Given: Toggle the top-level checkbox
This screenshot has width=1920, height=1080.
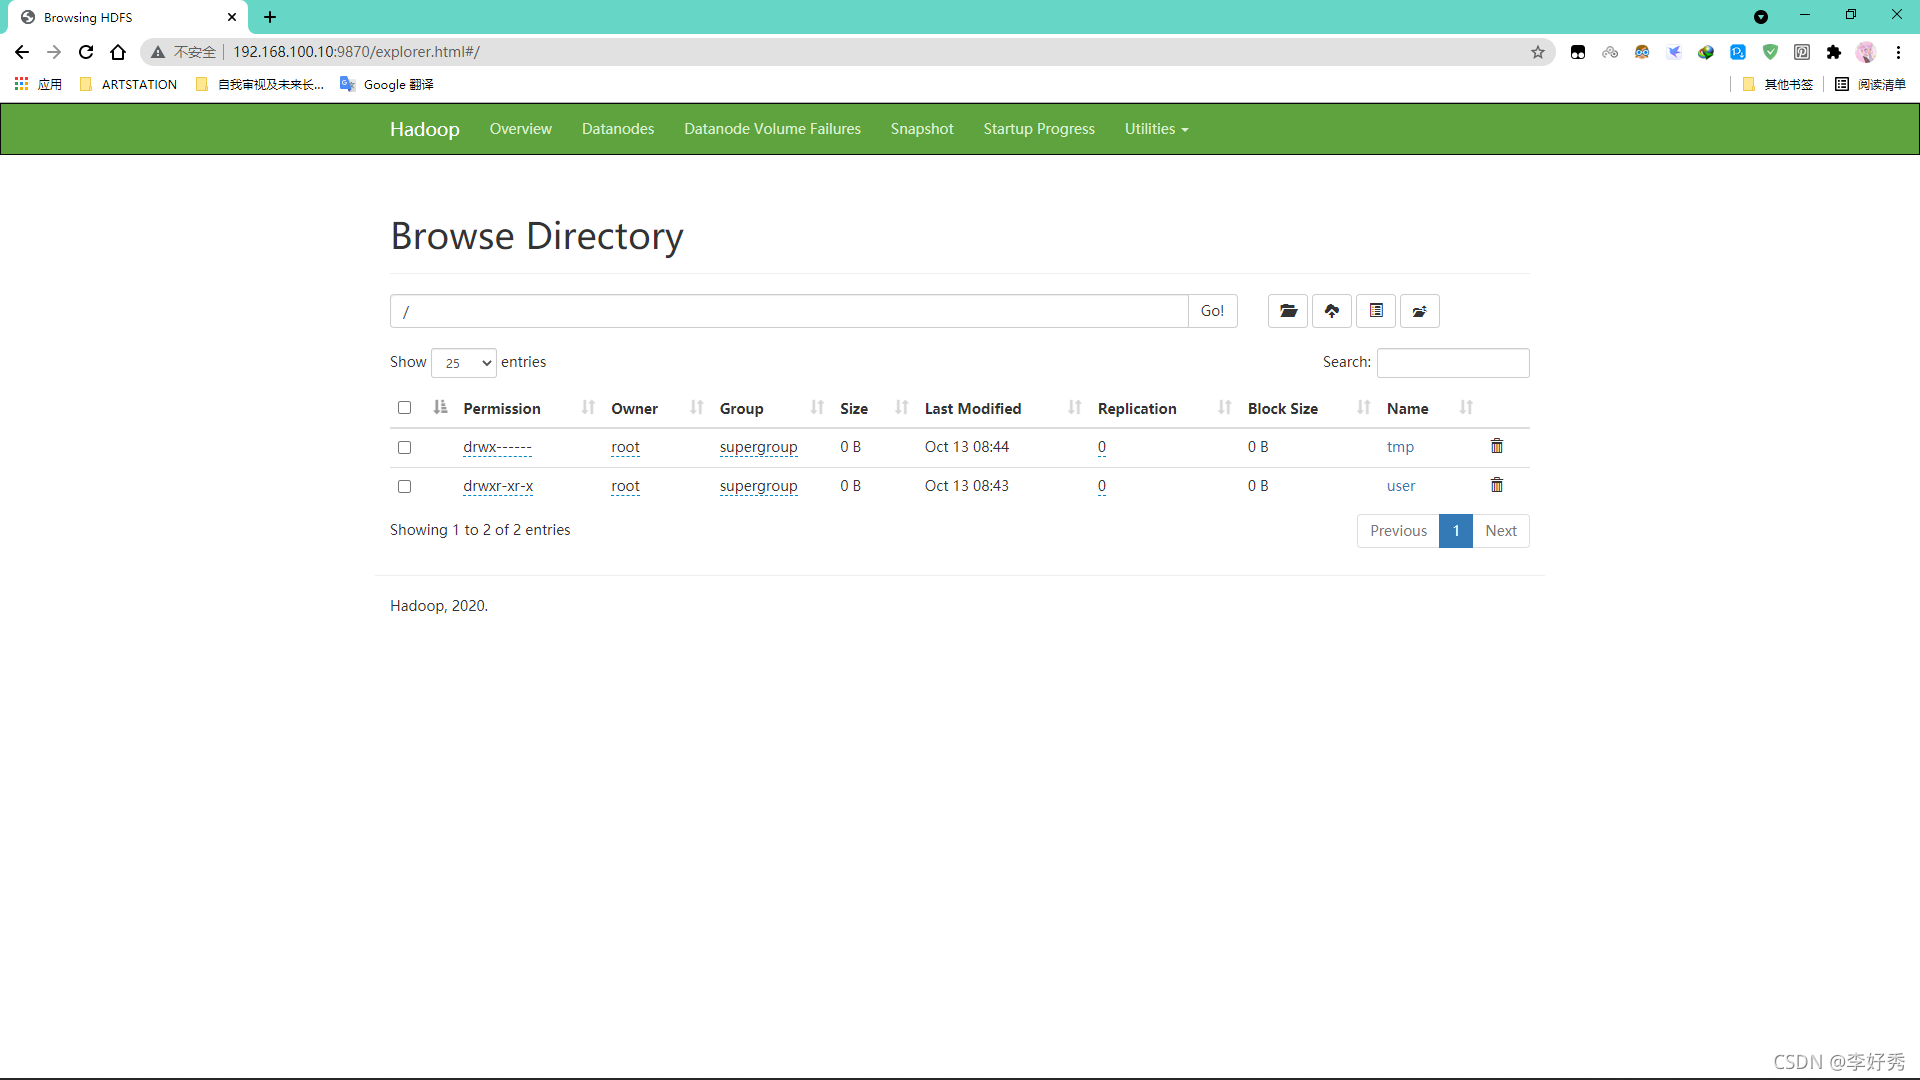Looking at the screenshot, I should tap(405, 407).
